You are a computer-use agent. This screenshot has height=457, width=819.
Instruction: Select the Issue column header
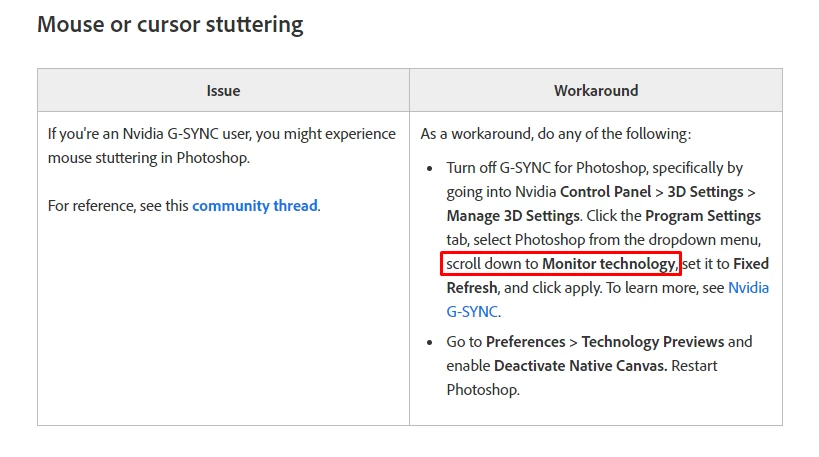pos(223,90)
